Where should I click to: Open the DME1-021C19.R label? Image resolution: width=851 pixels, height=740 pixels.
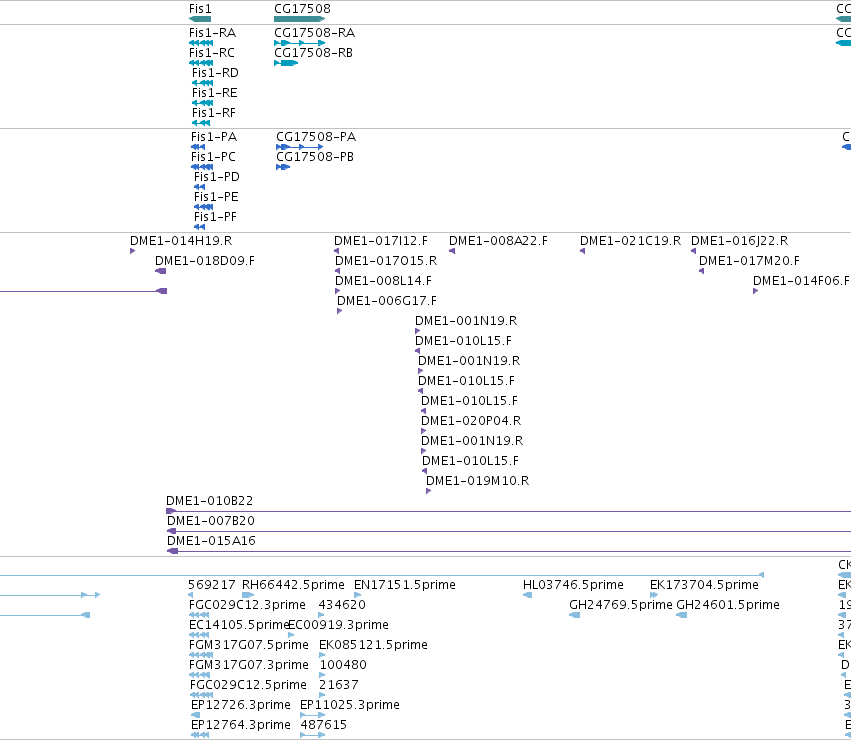point(630,241)
